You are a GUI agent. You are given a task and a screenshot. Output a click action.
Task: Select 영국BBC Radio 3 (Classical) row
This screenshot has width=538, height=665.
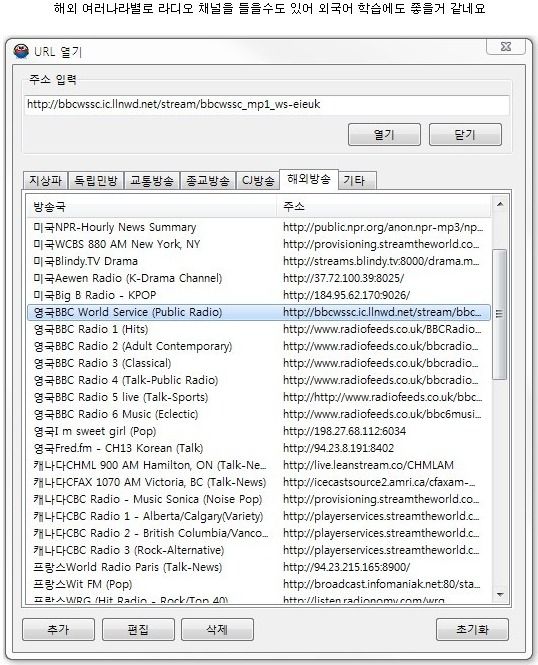[259, 363]
